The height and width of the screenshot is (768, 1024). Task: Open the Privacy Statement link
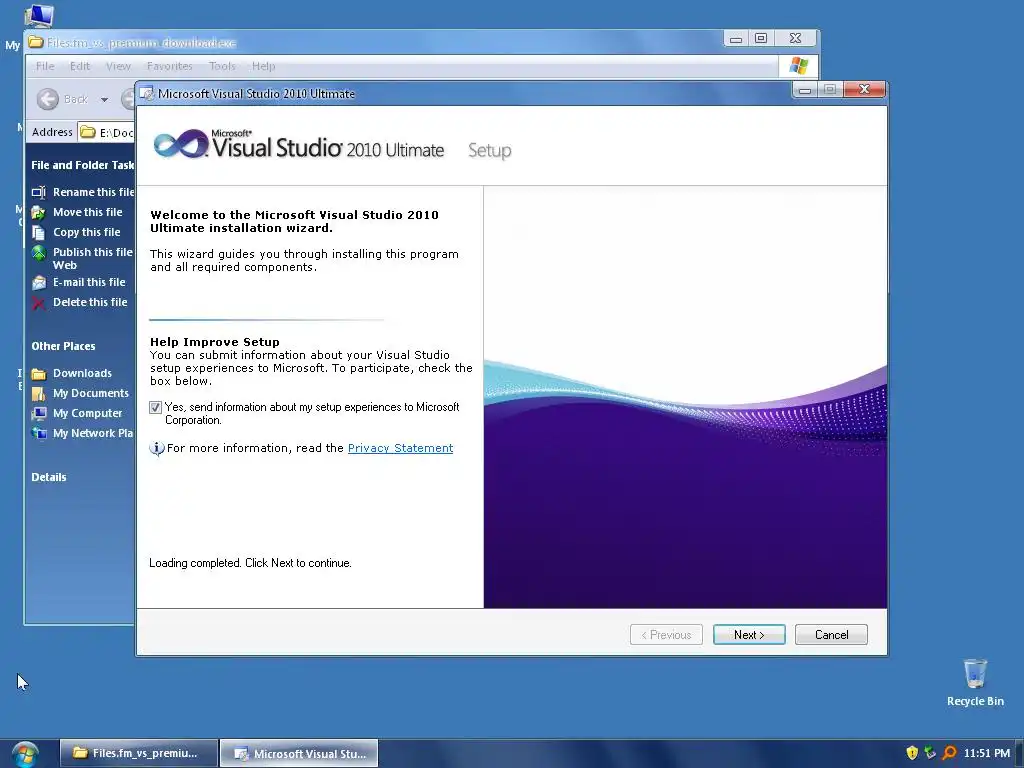coord(400,448)
